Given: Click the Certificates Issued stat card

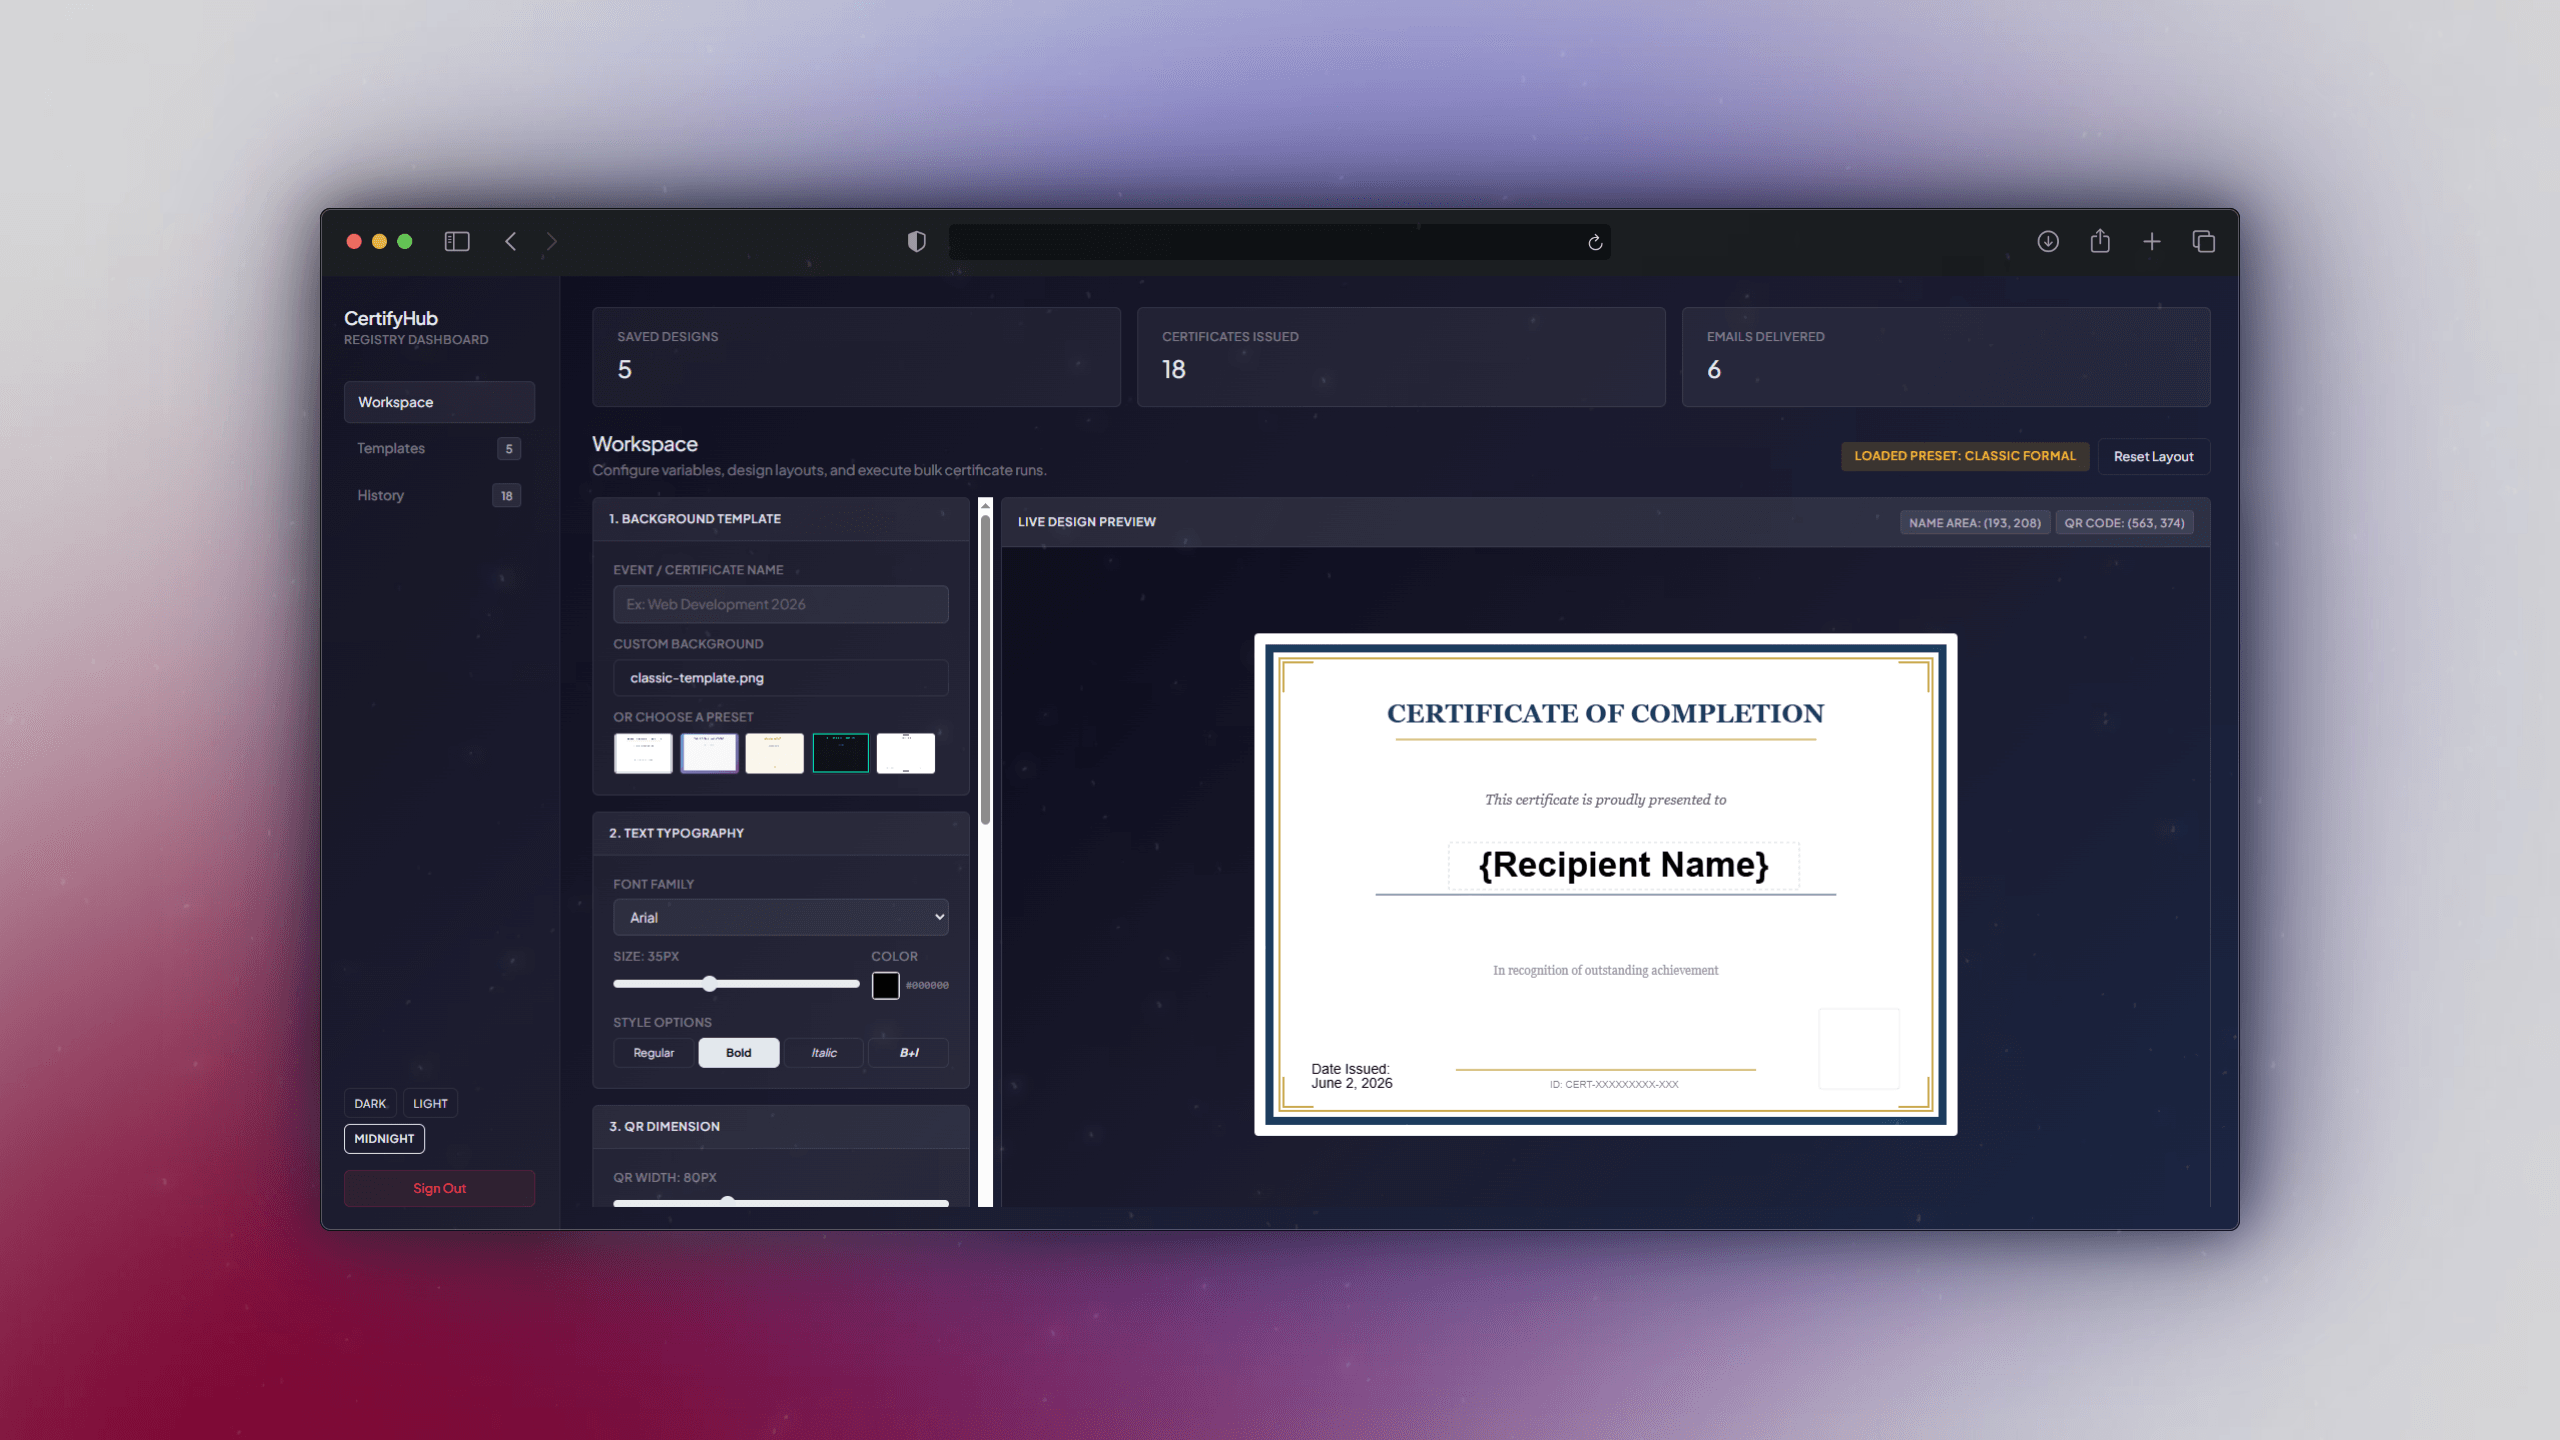Looking at the screenshot, I should (1401, 357).
